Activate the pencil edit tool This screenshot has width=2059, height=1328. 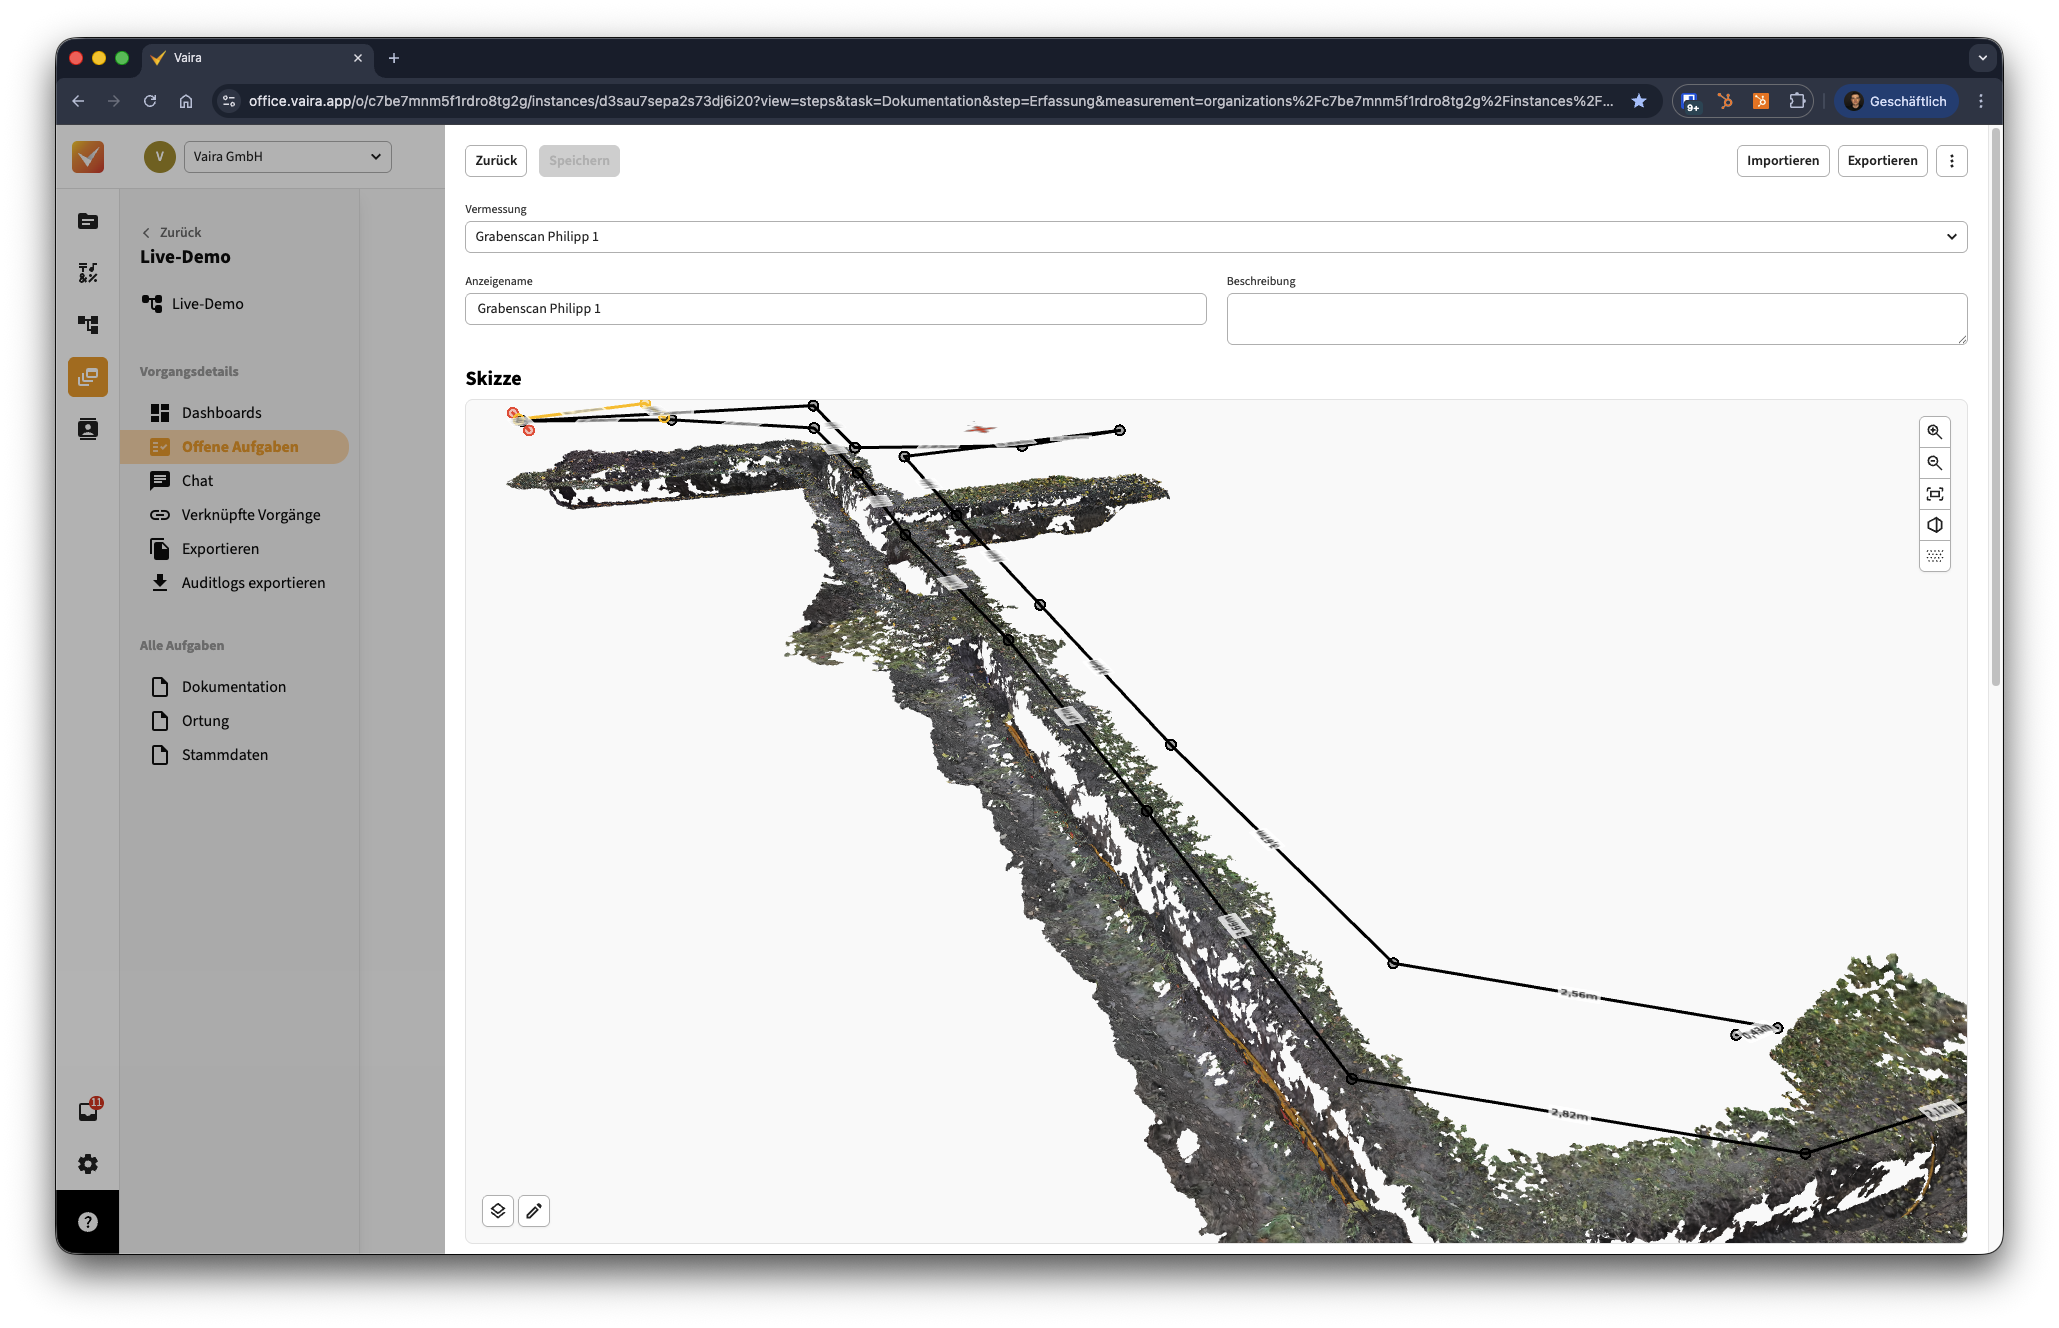(534, 1211)
